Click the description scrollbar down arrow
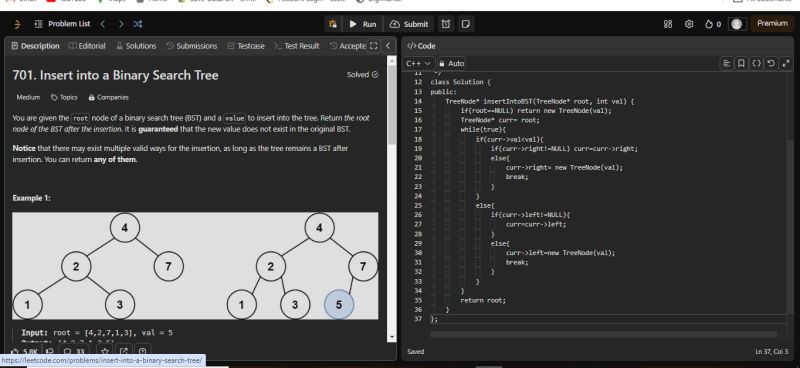Image resolution: width=800 pixels, height=368 pixels. click(x=392, y=337)
